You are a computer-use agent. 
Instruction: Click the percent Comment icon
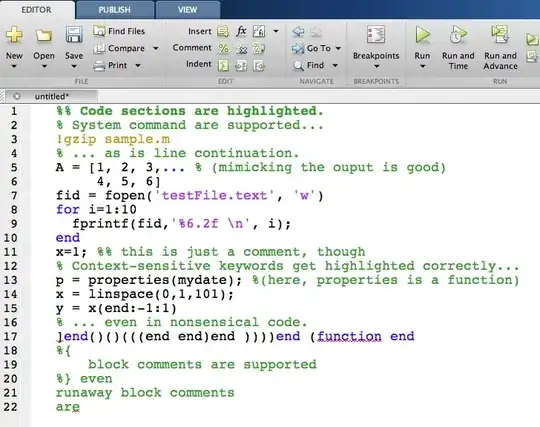pyautogui.click(x=224, y=49)
